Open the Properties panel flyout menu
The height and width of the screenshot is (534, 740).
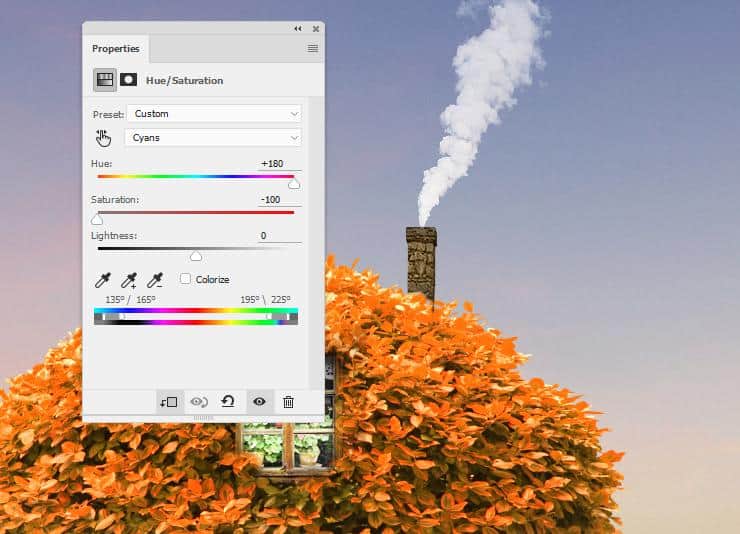coord(312,48)
